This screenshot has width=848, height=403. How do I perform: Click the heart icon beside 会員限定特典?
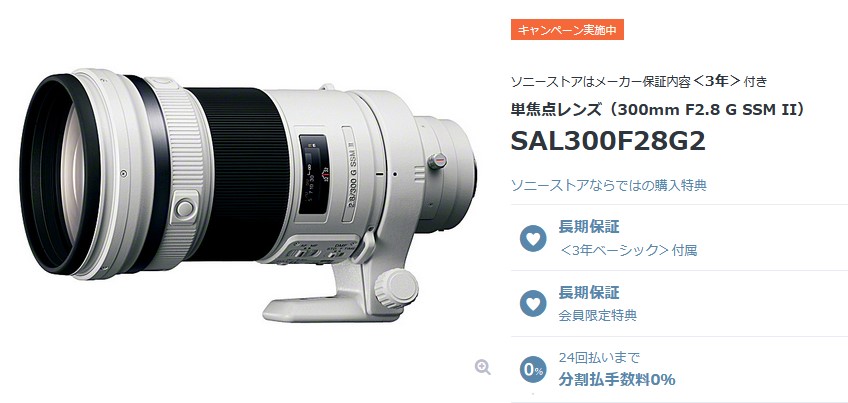pos(533,303)
